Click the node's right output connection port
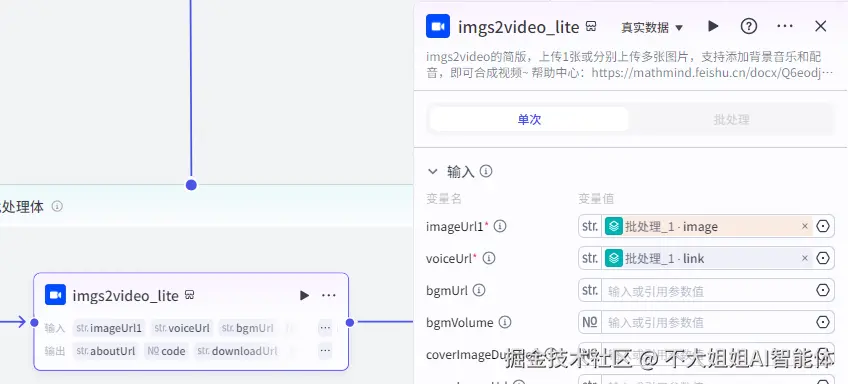Screen dimensions: 848x384 tap(349, 322)
